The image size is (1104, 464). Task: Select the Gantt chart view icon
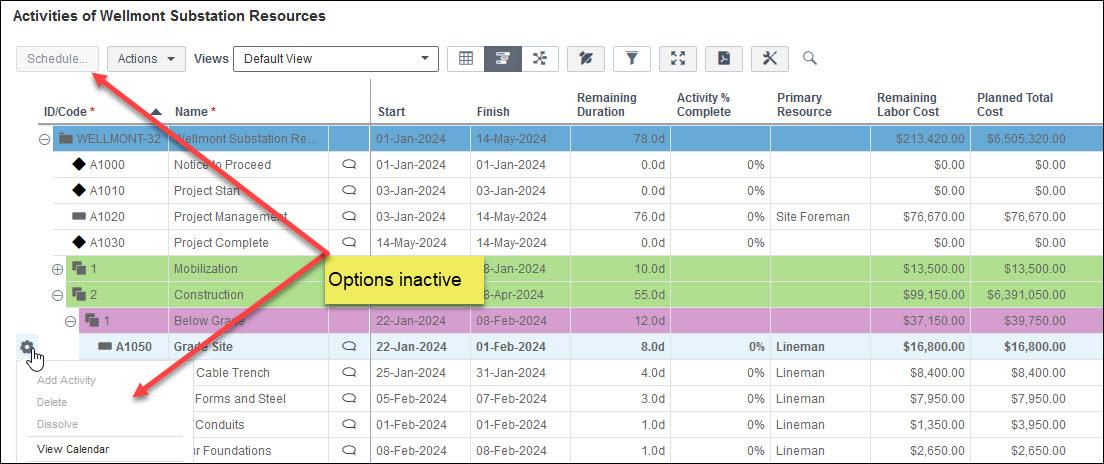coord(503,58)
